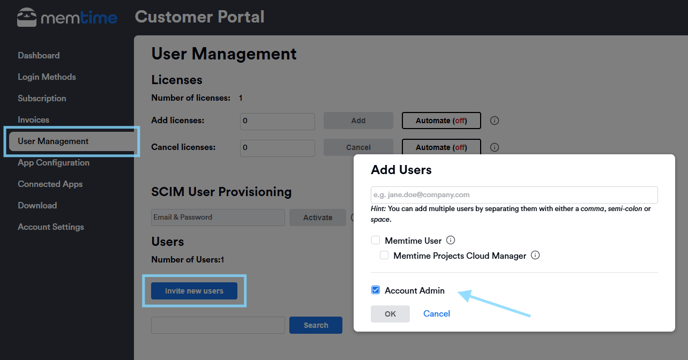Toggle Automate for Add licenses
Viewport: 688px width, 360px height.
click(x=441, y=121)
